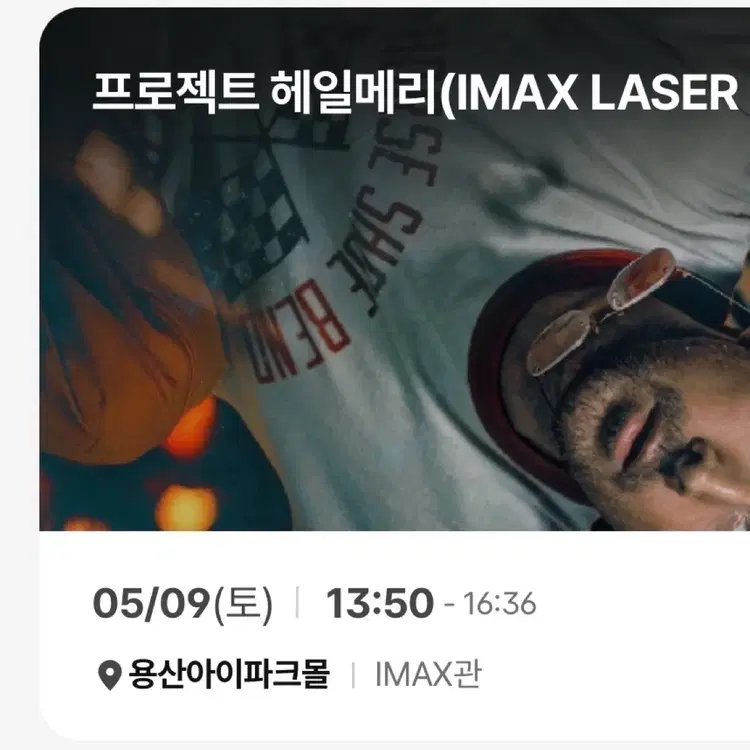Screen dimensions: 750x750
Task: Select the (토) weekday label
Action: pos(243,604)
